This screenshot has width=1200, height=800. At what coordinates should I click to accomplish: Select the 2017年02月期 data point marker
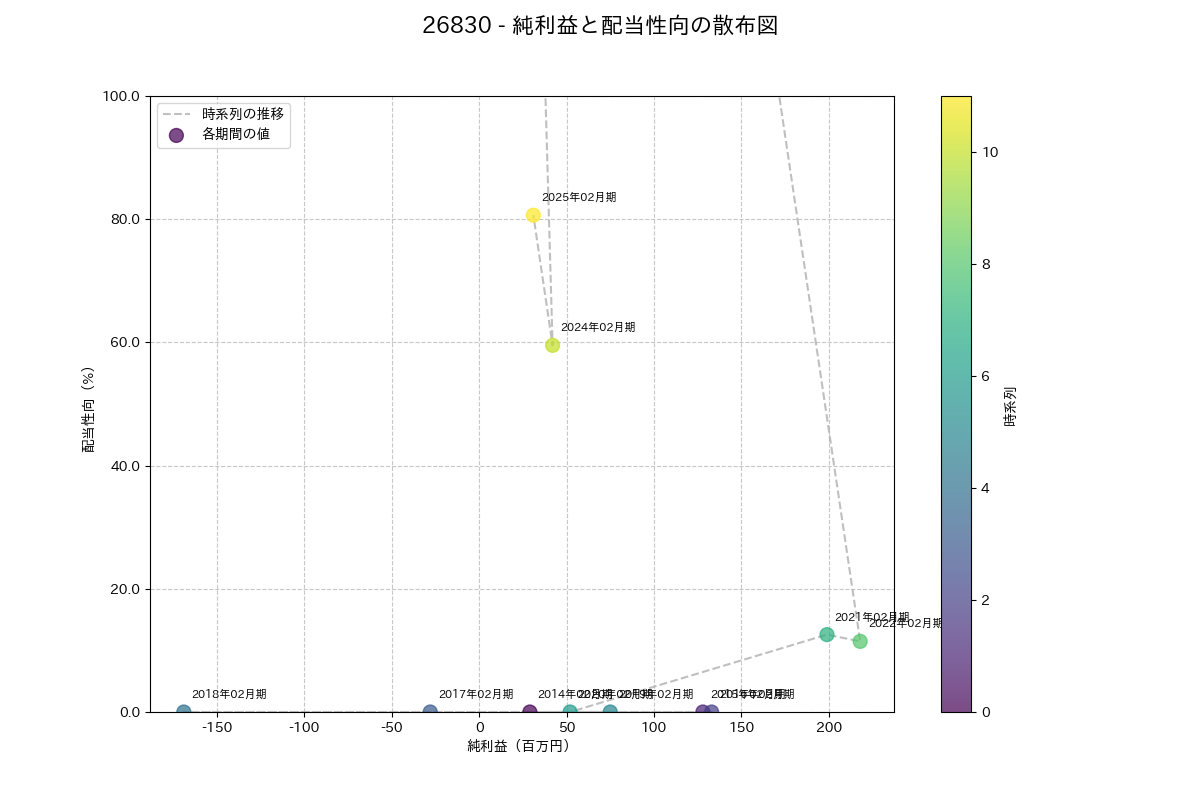pos(430,712)
